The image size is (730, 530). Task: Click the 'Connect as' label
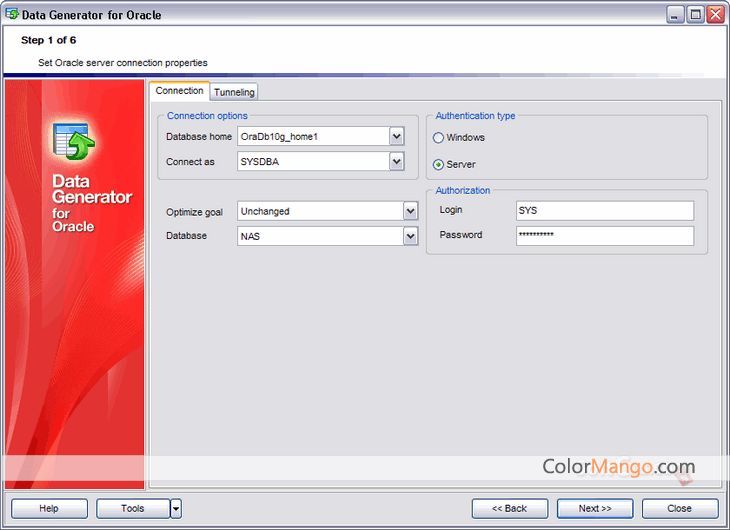pos(190,162)
